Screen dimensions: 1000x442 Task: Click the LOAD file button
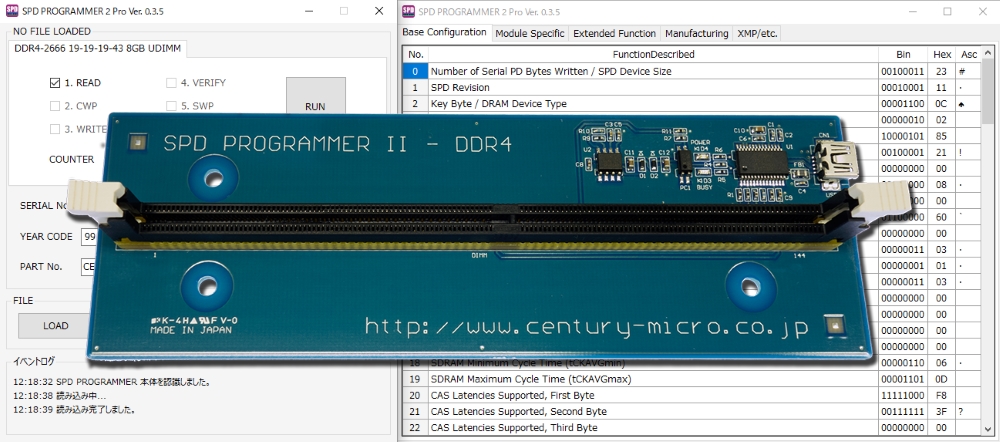pyautogui.click(x=55, y=326)
